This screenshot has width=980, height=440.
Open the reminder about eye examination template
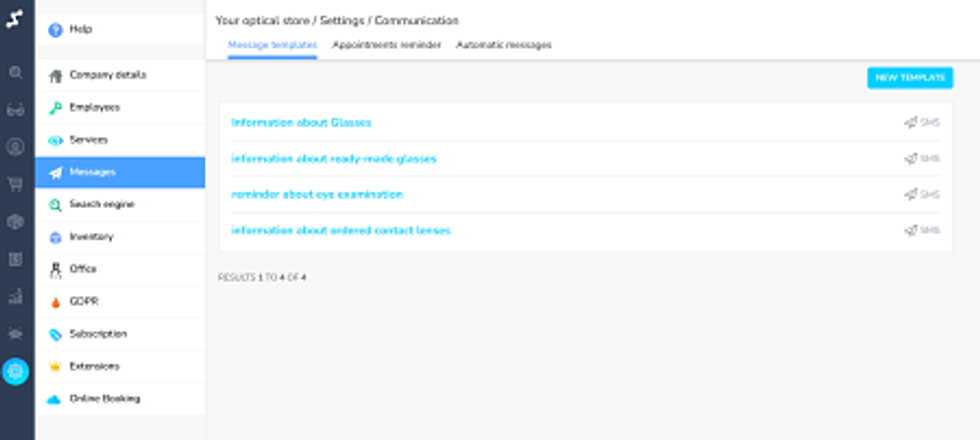point(316,194)
